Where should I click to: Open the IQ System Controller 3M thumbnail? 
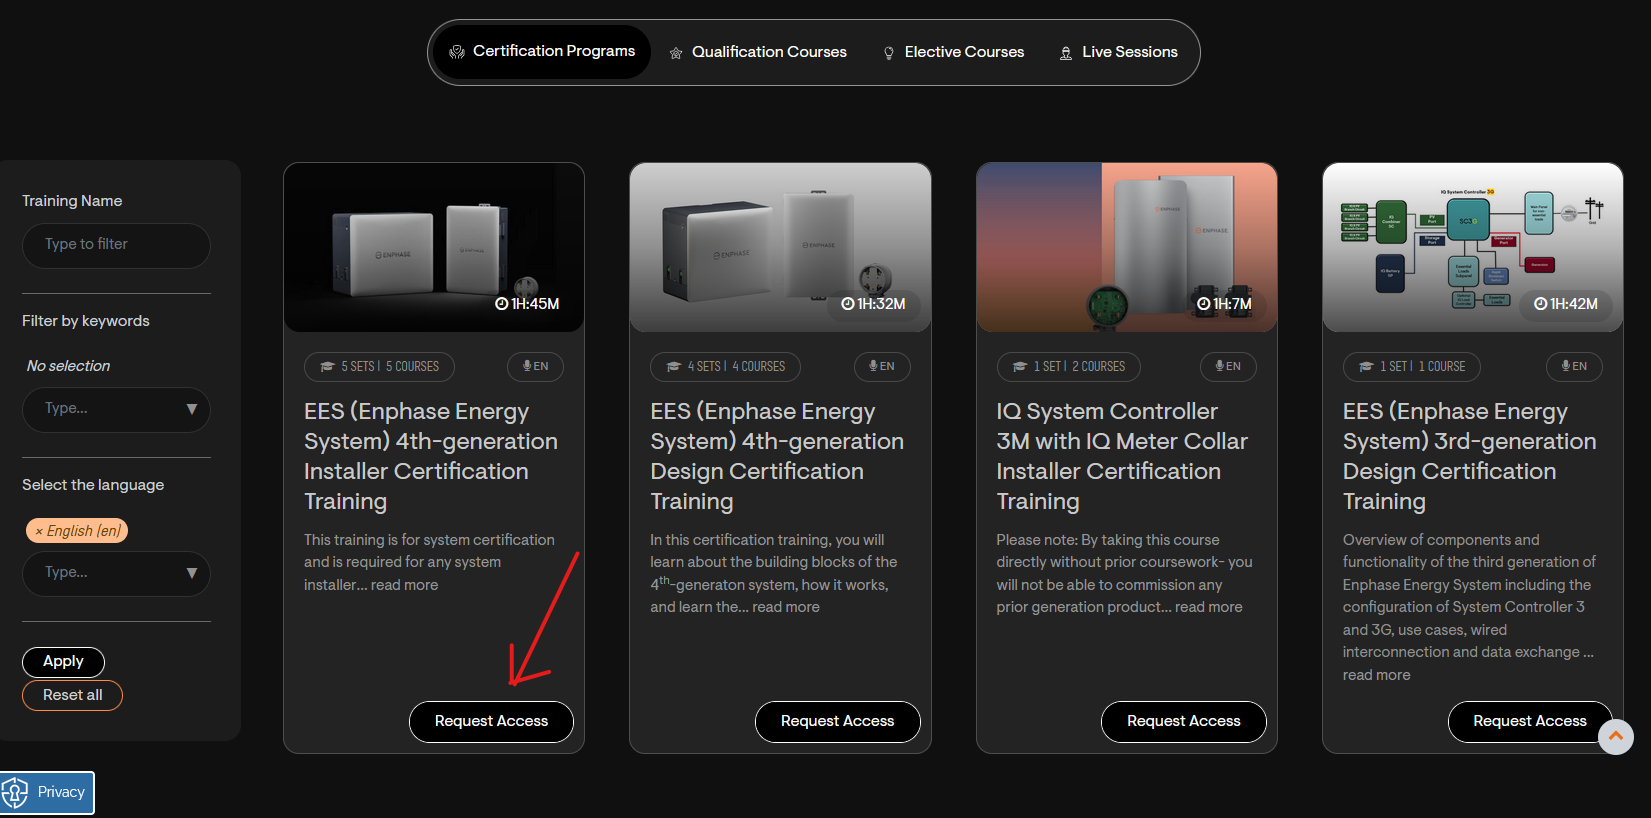(x=1127, y=247)
